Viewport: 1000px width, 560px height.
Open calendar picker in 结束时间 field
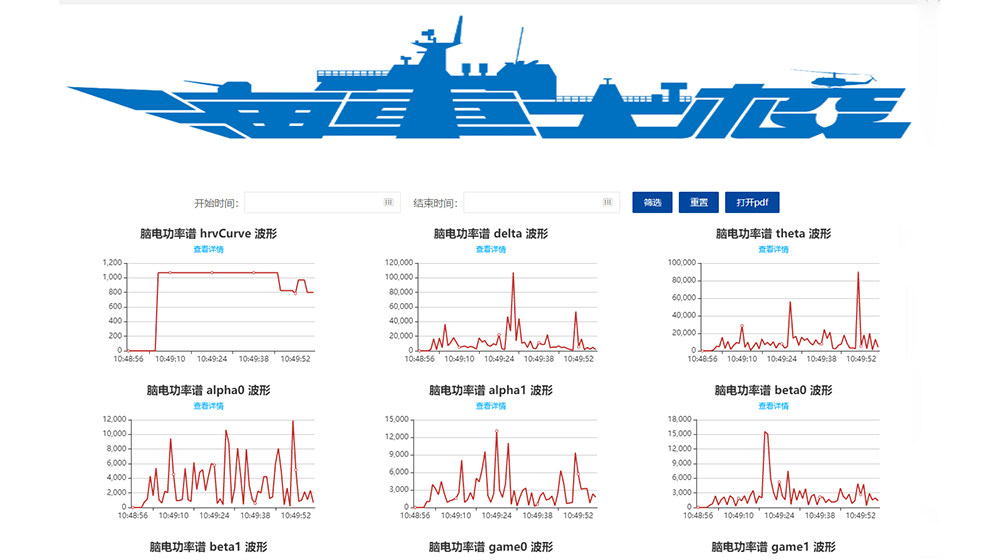click(607, 203)
